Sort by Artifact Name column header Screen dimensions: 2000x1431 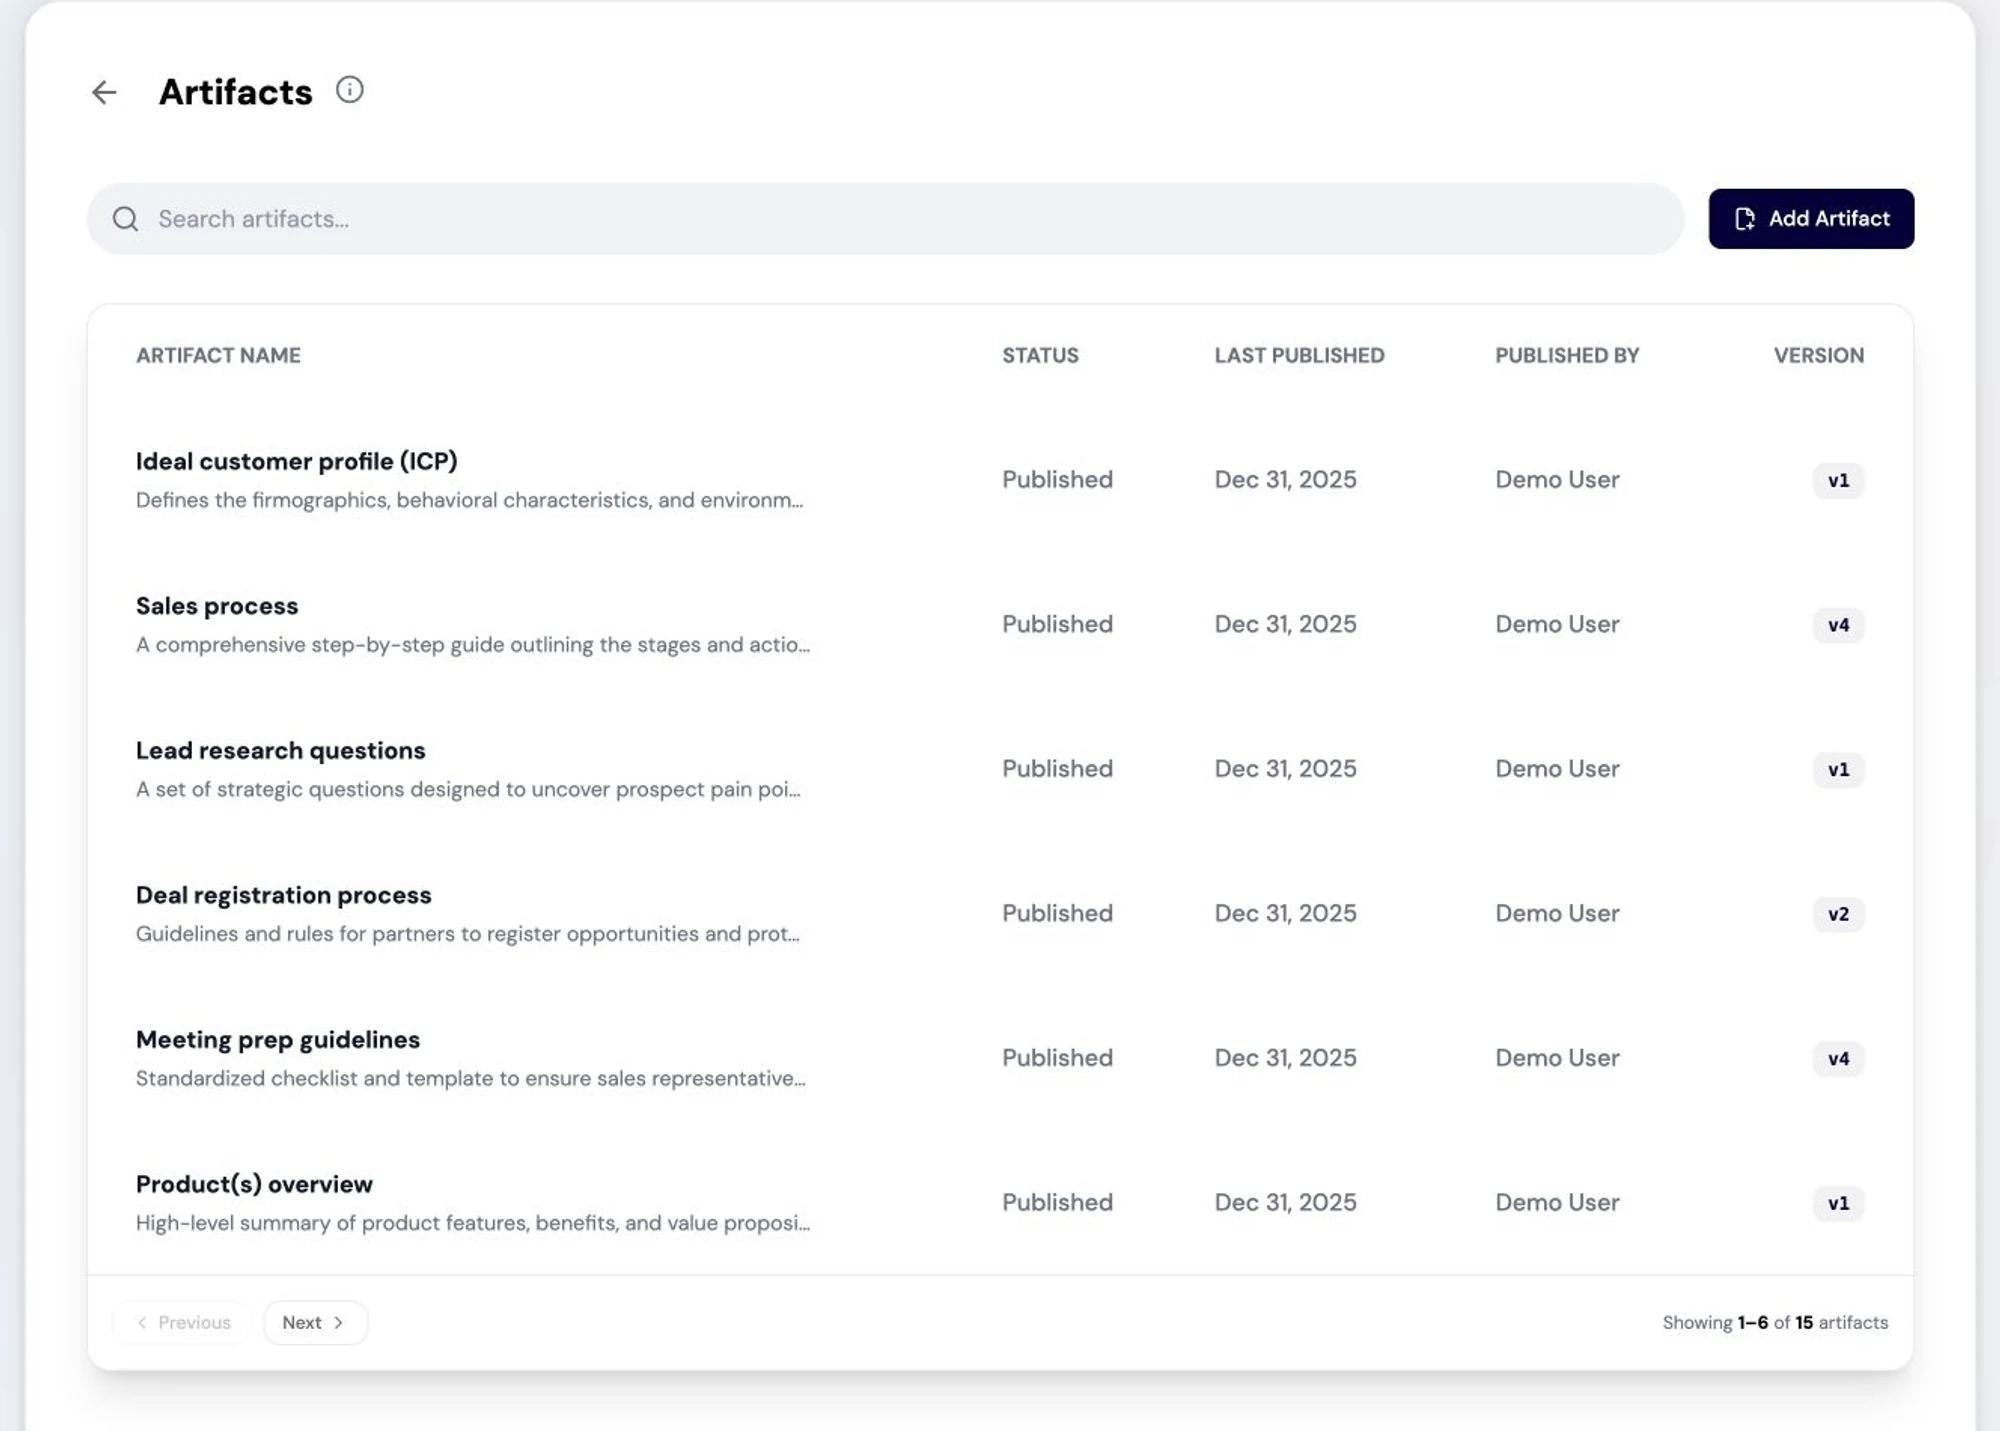[x=218, y=355]
